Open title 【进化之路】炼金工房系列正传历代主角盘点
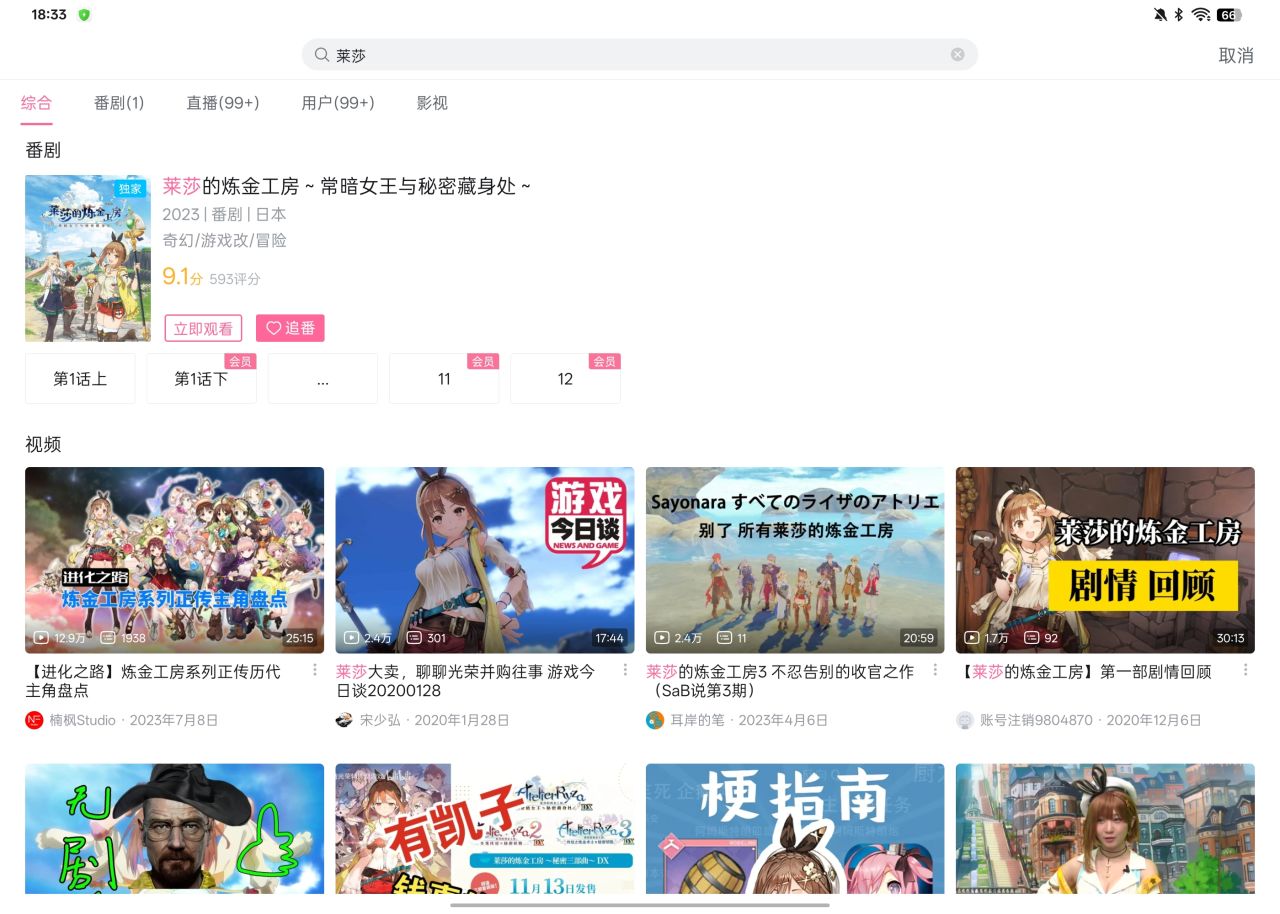The width and height of the screenshot is (1280, 914). pos(153,681)
